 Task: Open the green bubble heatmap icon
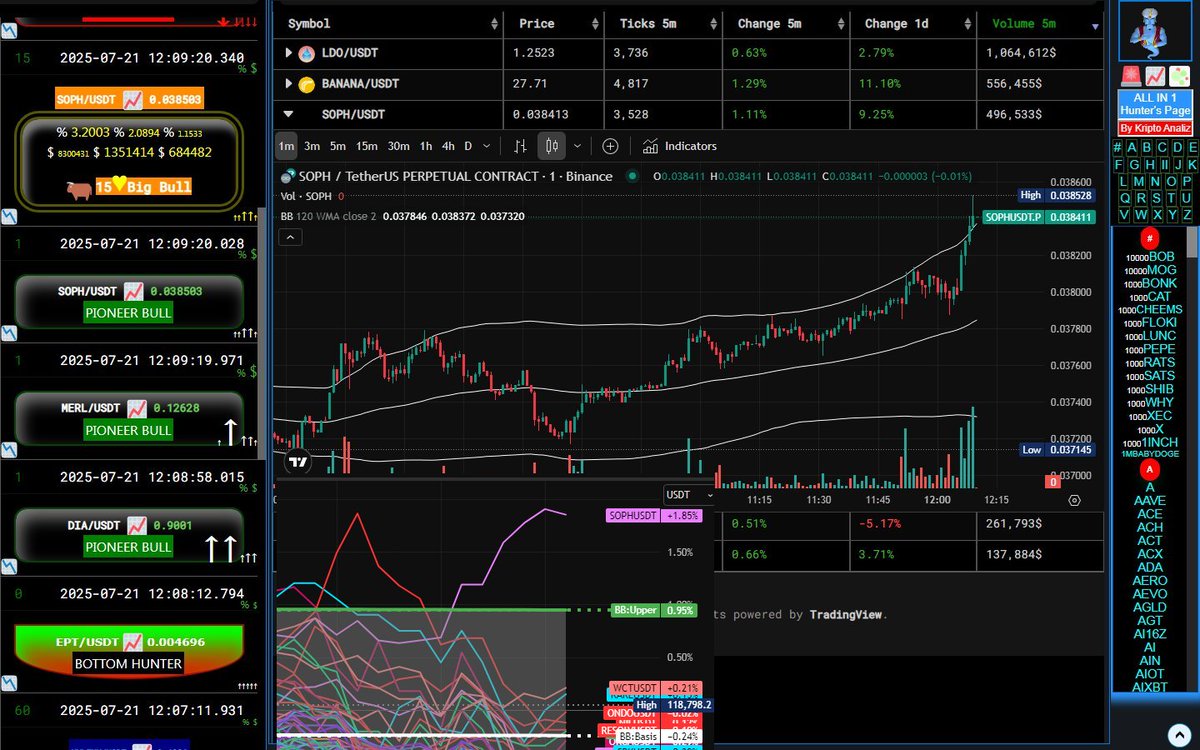1179,76
